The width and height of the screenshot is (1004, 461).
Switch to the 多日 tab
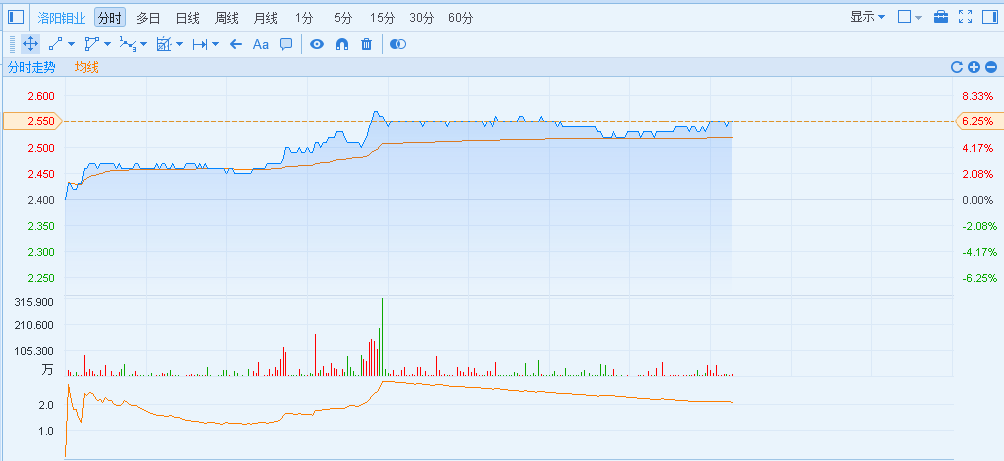coord(148,18)
